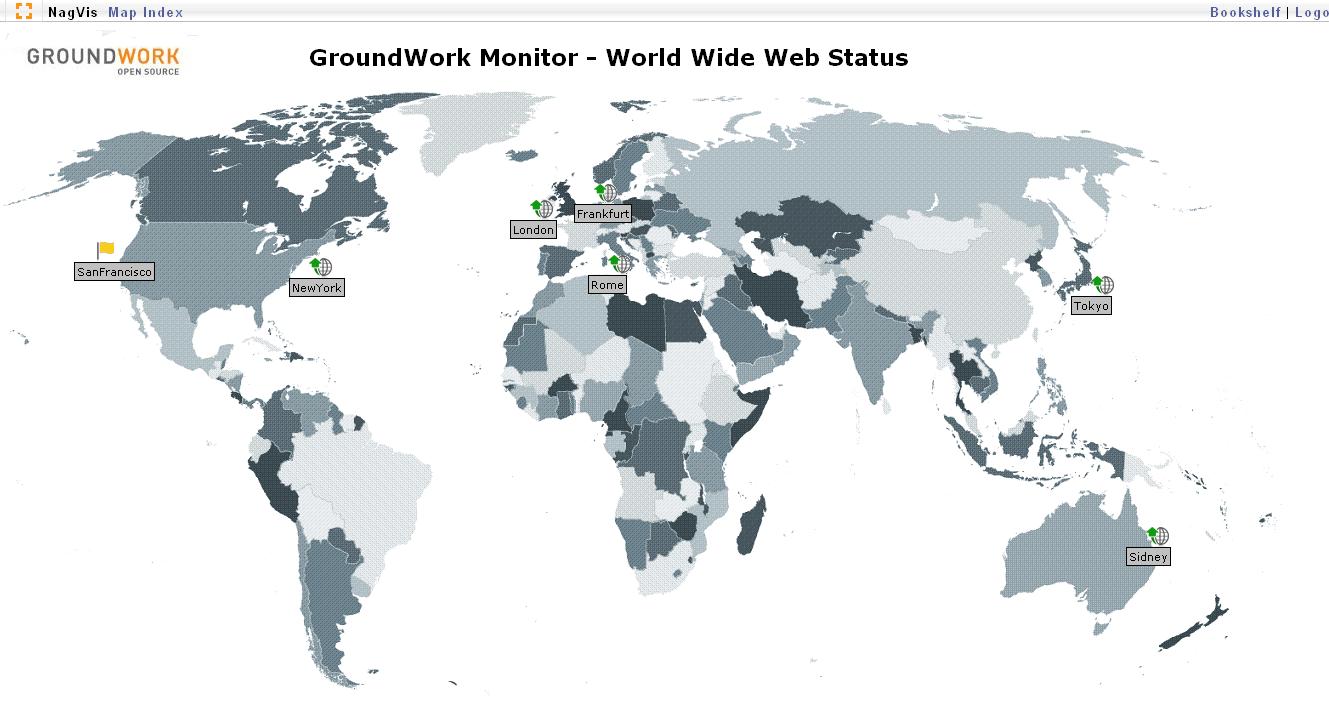Screen dimensions: 1329x709
Task: Click the Rome globe status icon
Action: pyautogui.click(x=621, y=264)
